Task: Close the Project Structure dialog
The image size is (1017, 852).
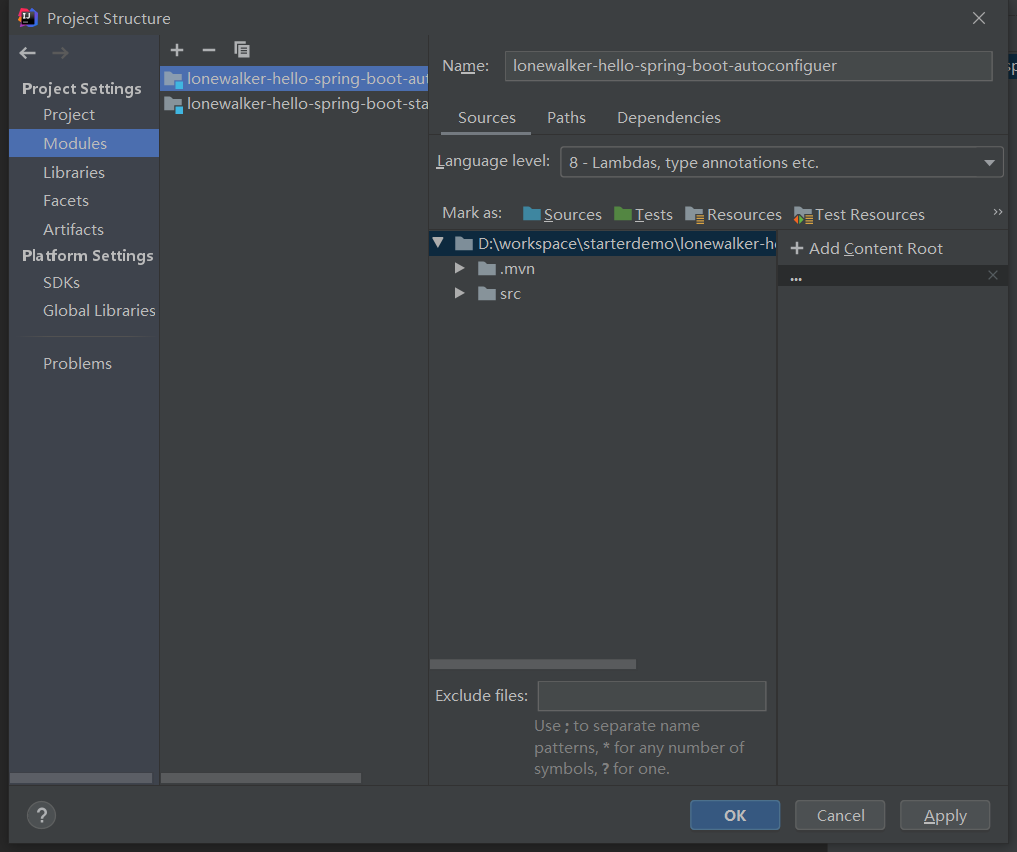Action: 979,18
